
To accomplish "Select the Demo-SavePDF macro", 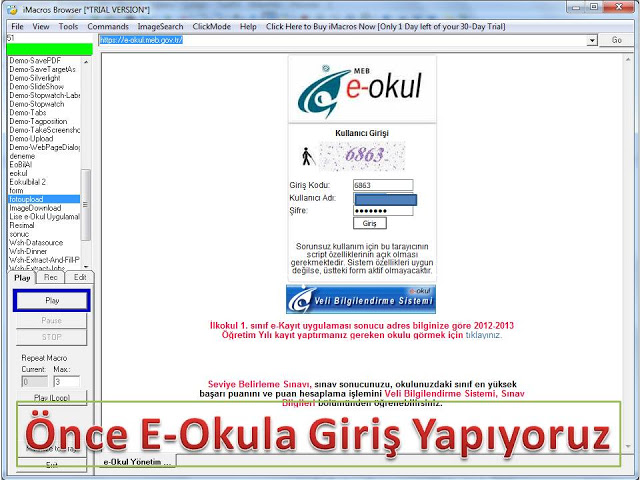I will click(35, 61).
